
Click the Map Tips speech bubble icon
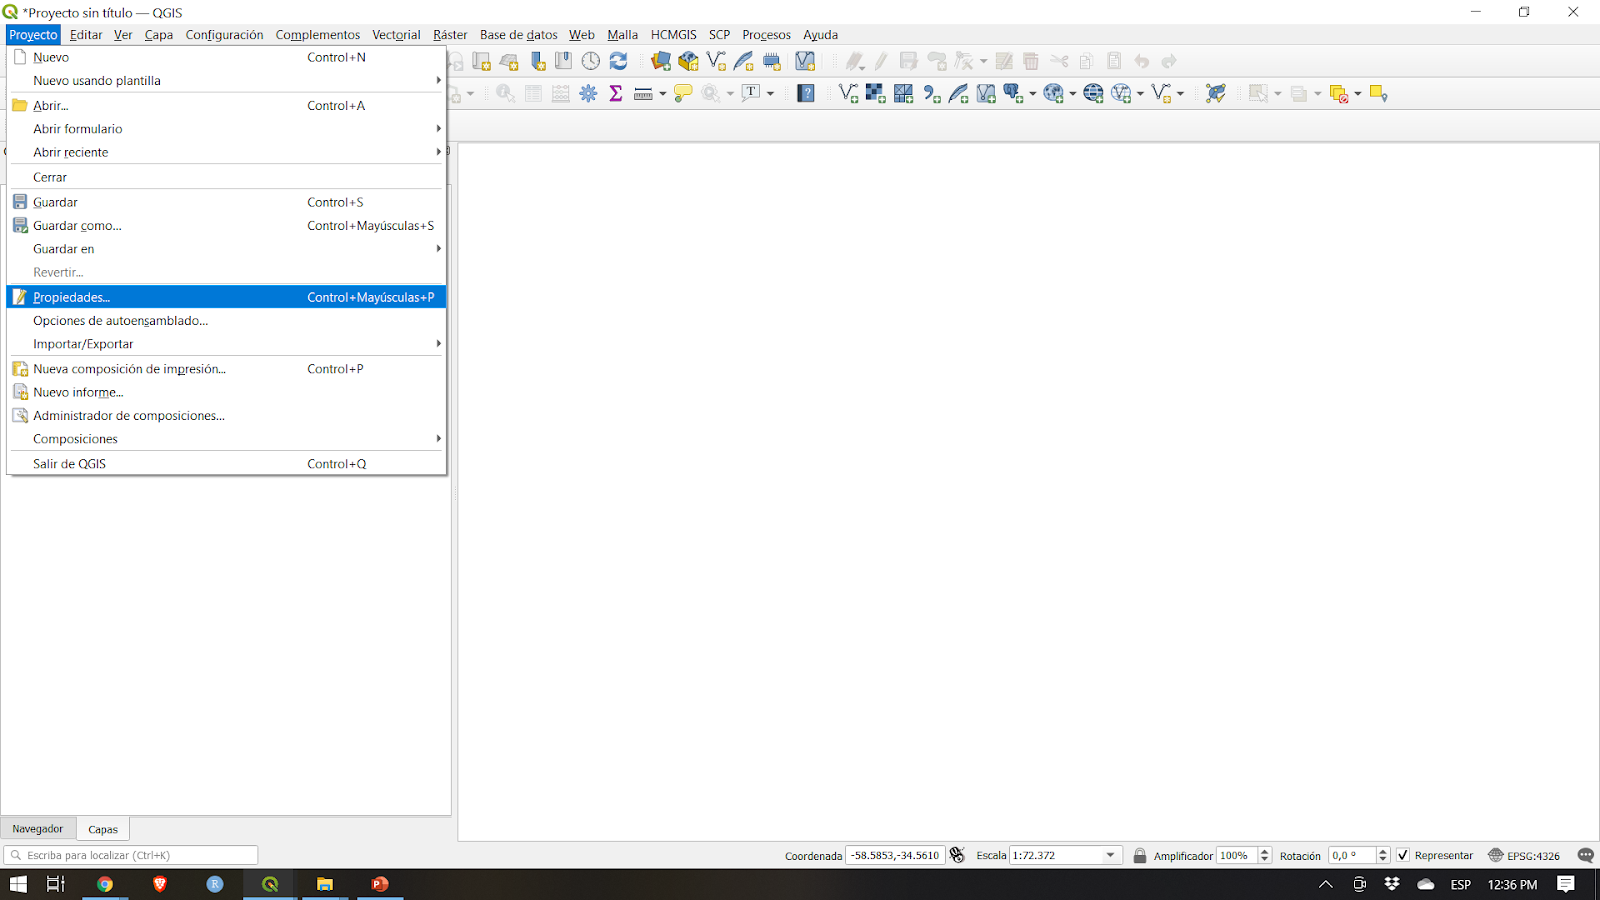[683, 93]
